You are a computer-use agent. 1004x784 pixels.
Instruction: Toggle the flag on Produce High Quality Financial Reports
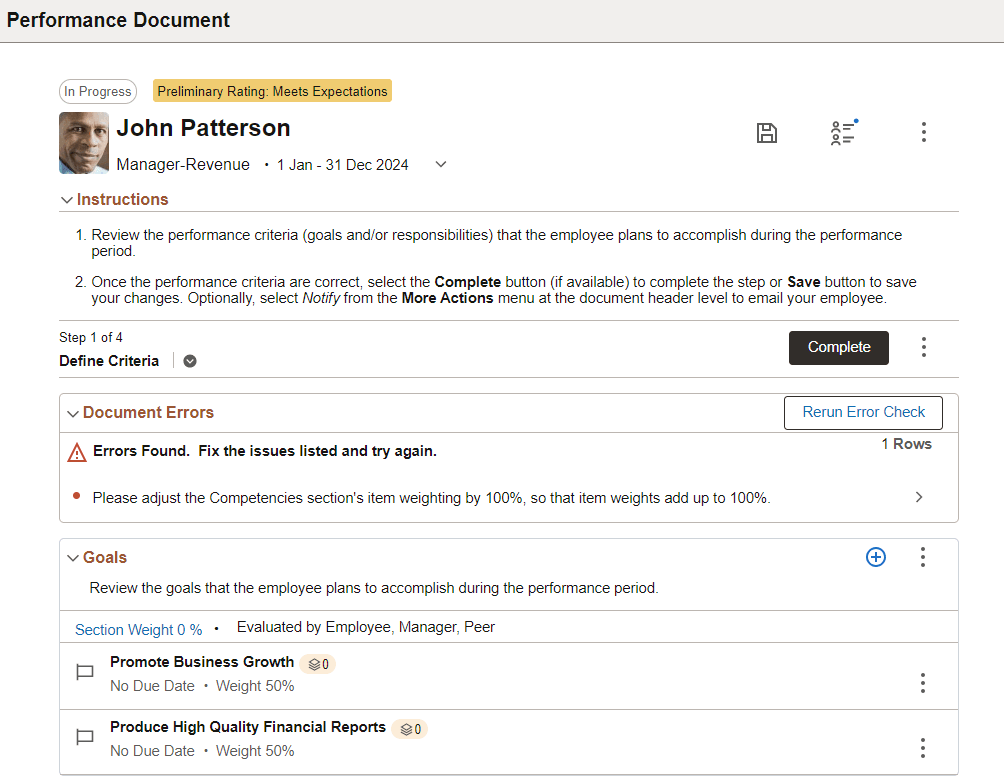click(x=85, y=738)
